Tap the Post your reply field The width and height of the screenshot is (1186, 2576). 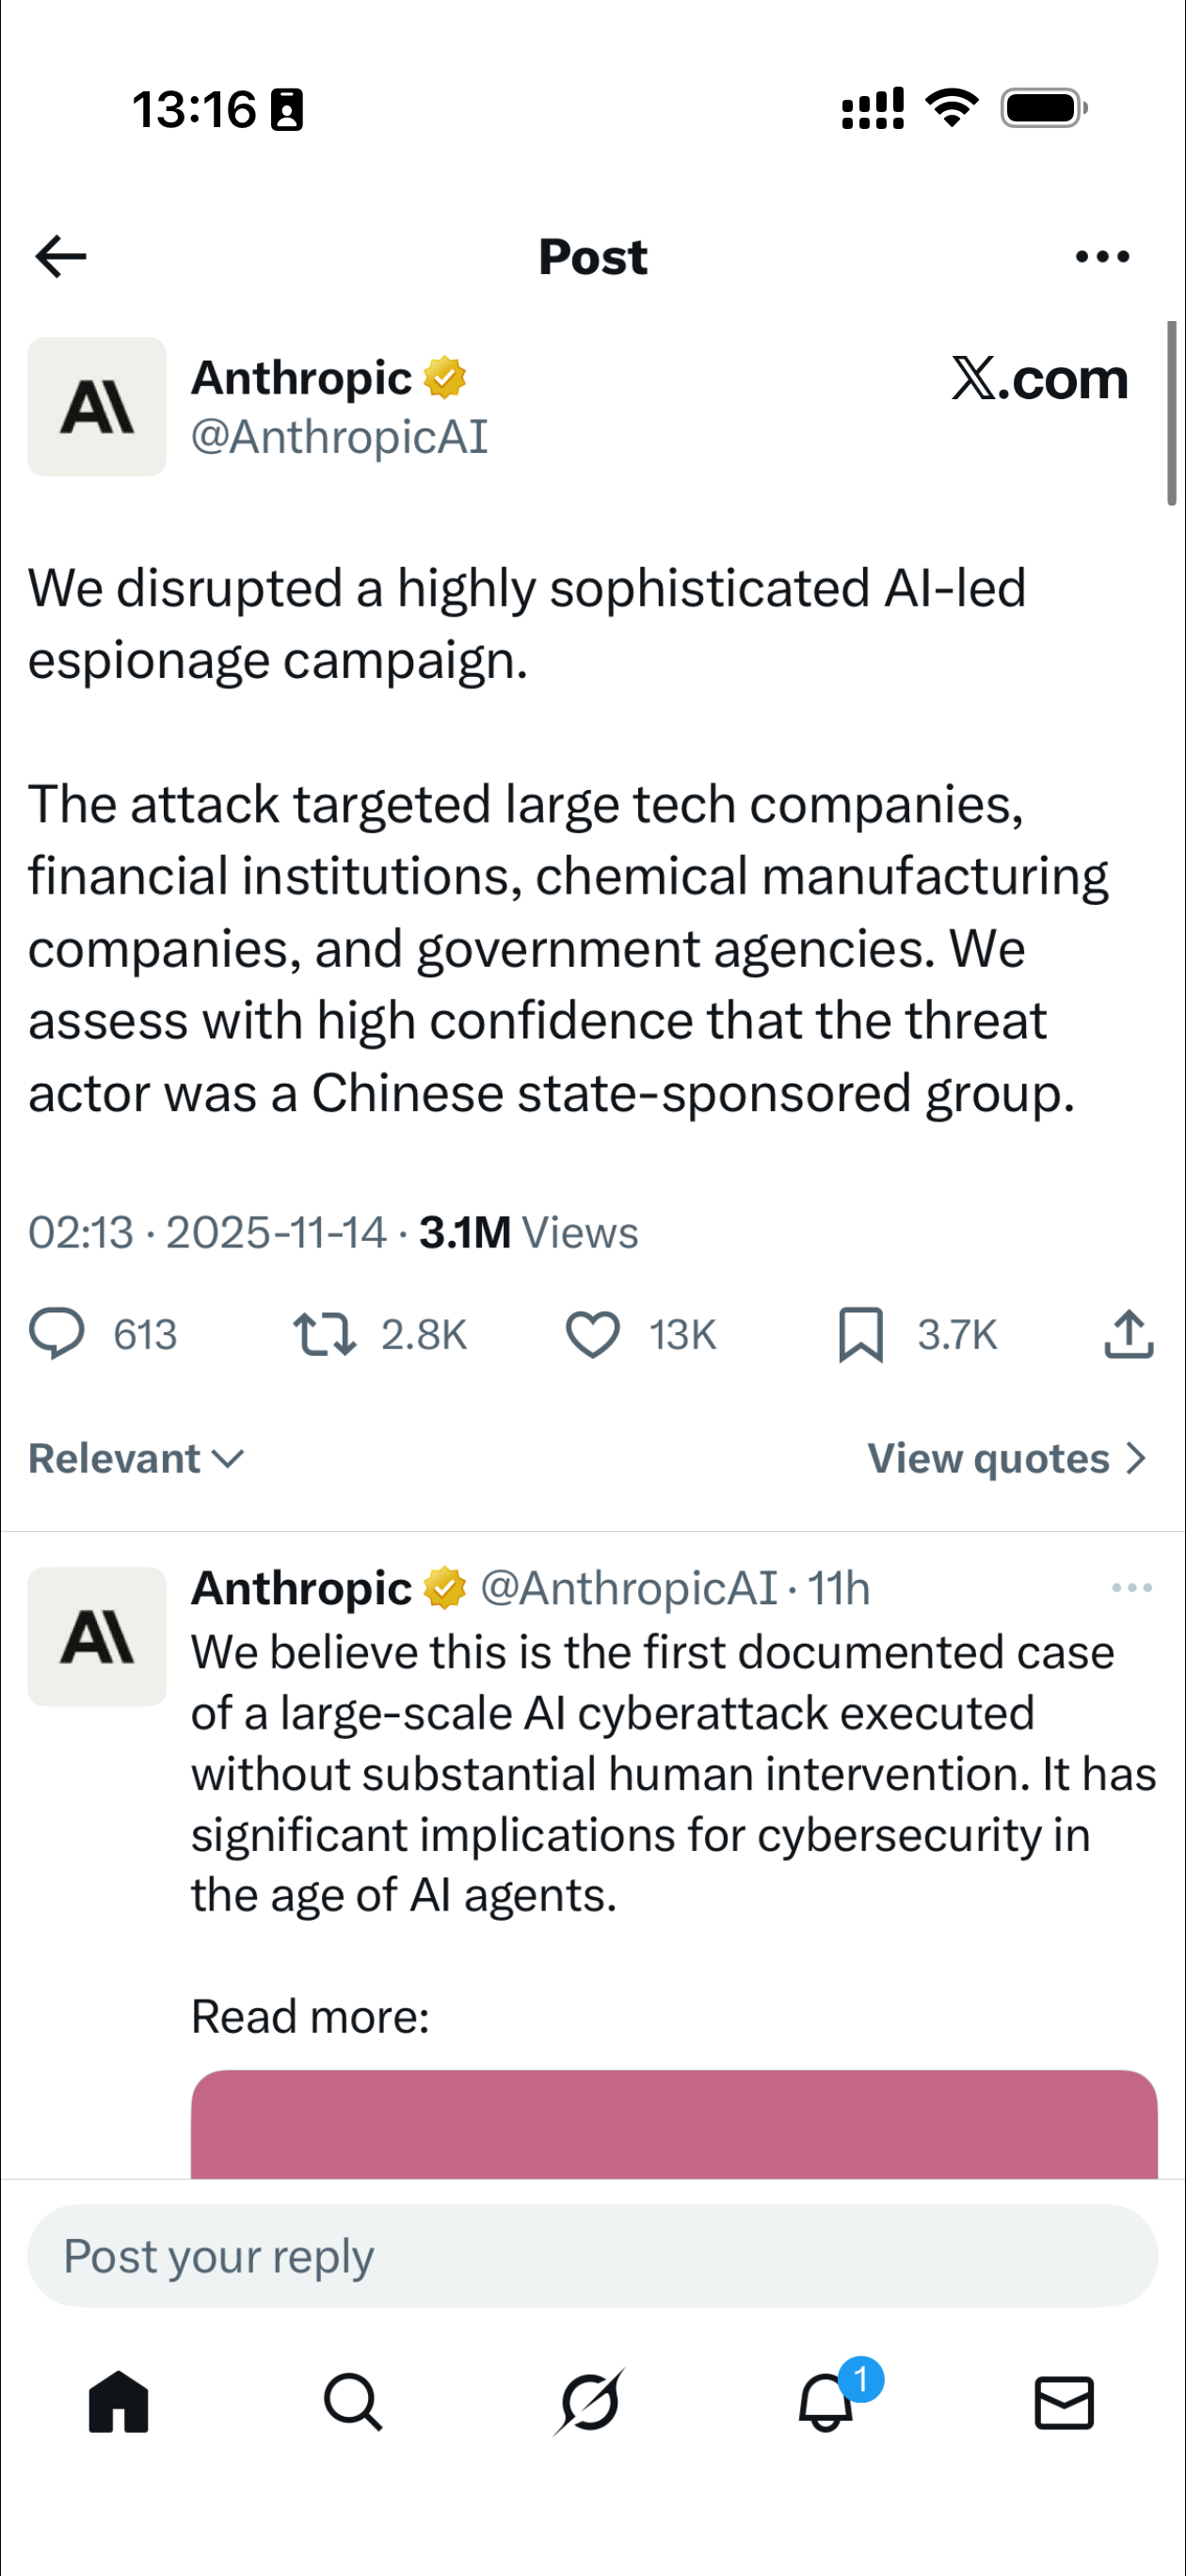[x=592, y=2256]
